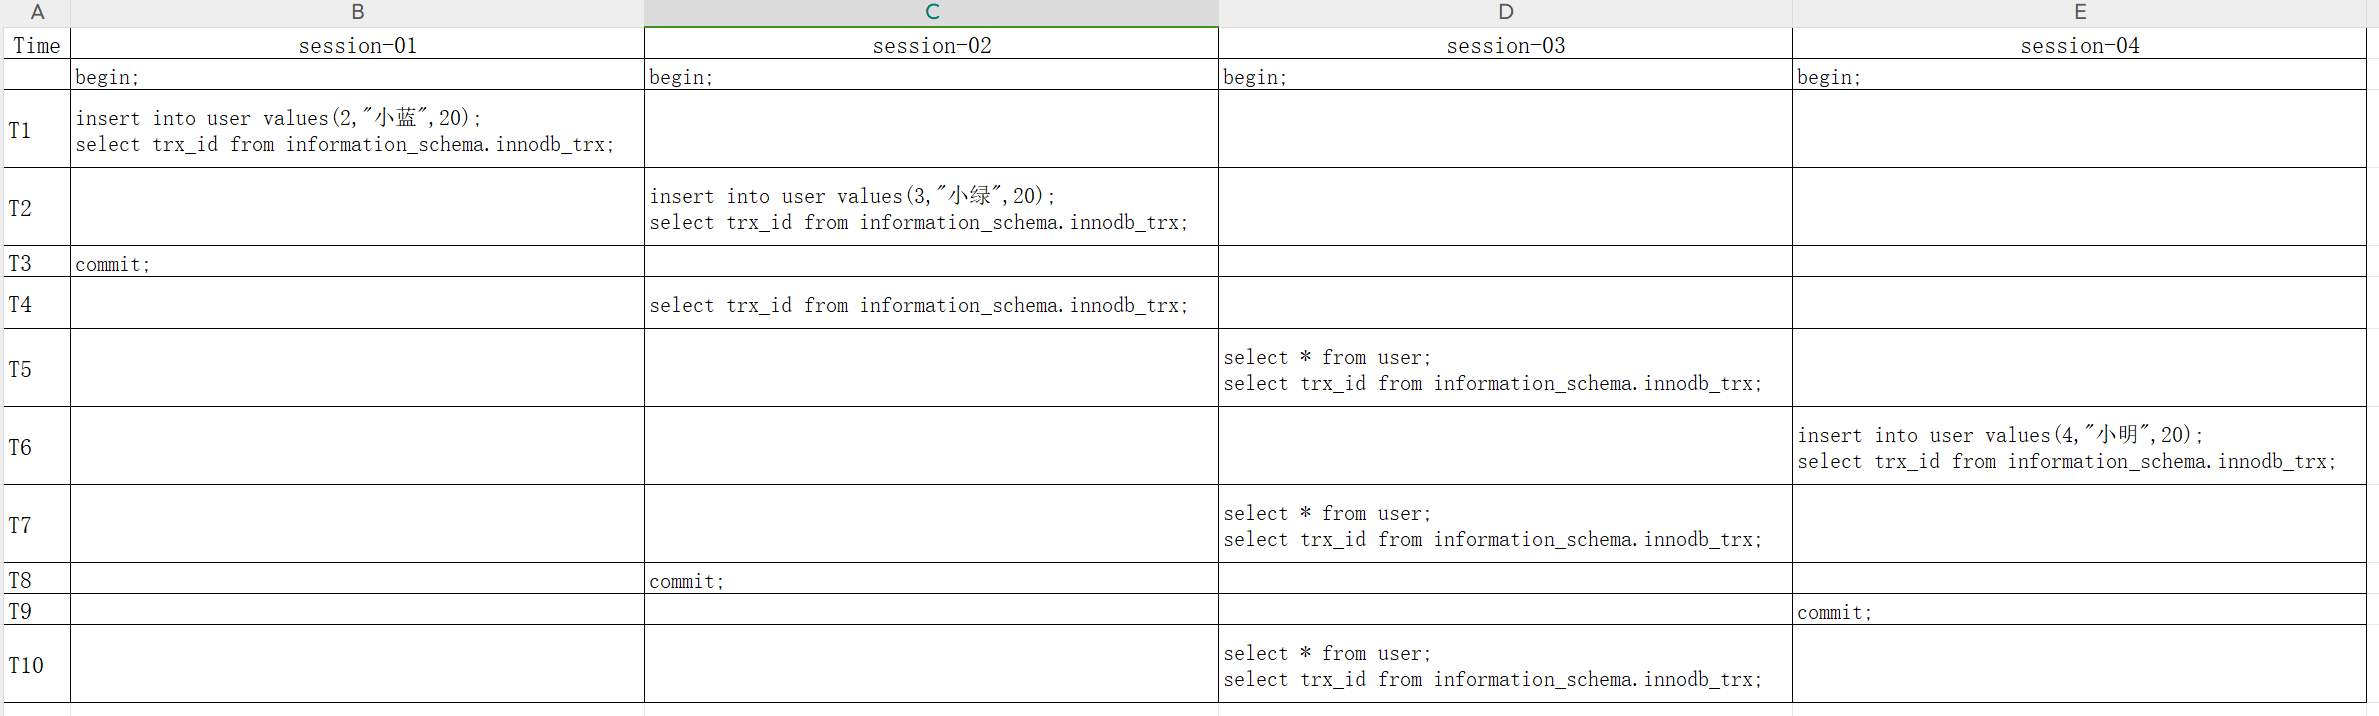Click session-01 commit cell in row T3

point(357,263)
